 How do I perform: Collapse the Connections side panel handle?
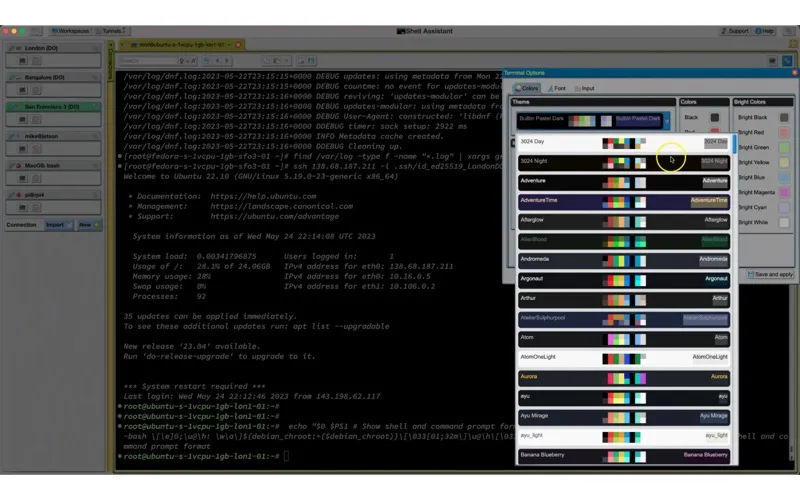click(x=110, y=61)
